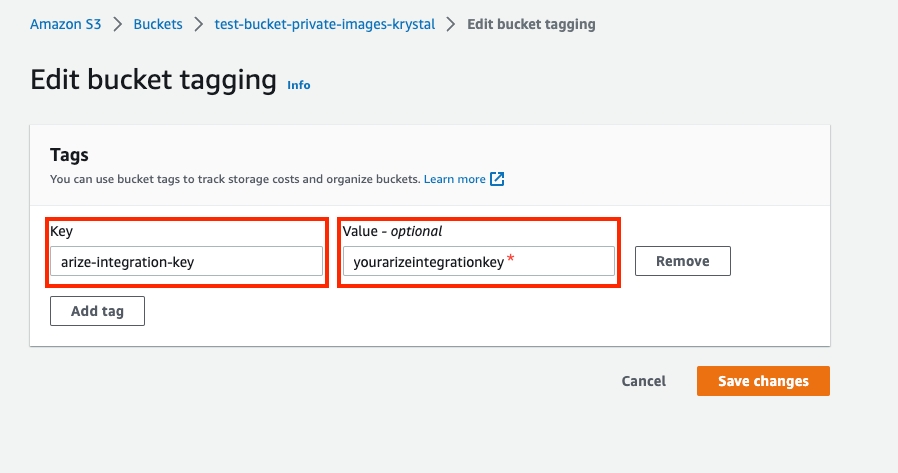The height and width of the screenshot is (473, 898).
Task: Follow the Learn more link
Action: (x=454, y=179)
